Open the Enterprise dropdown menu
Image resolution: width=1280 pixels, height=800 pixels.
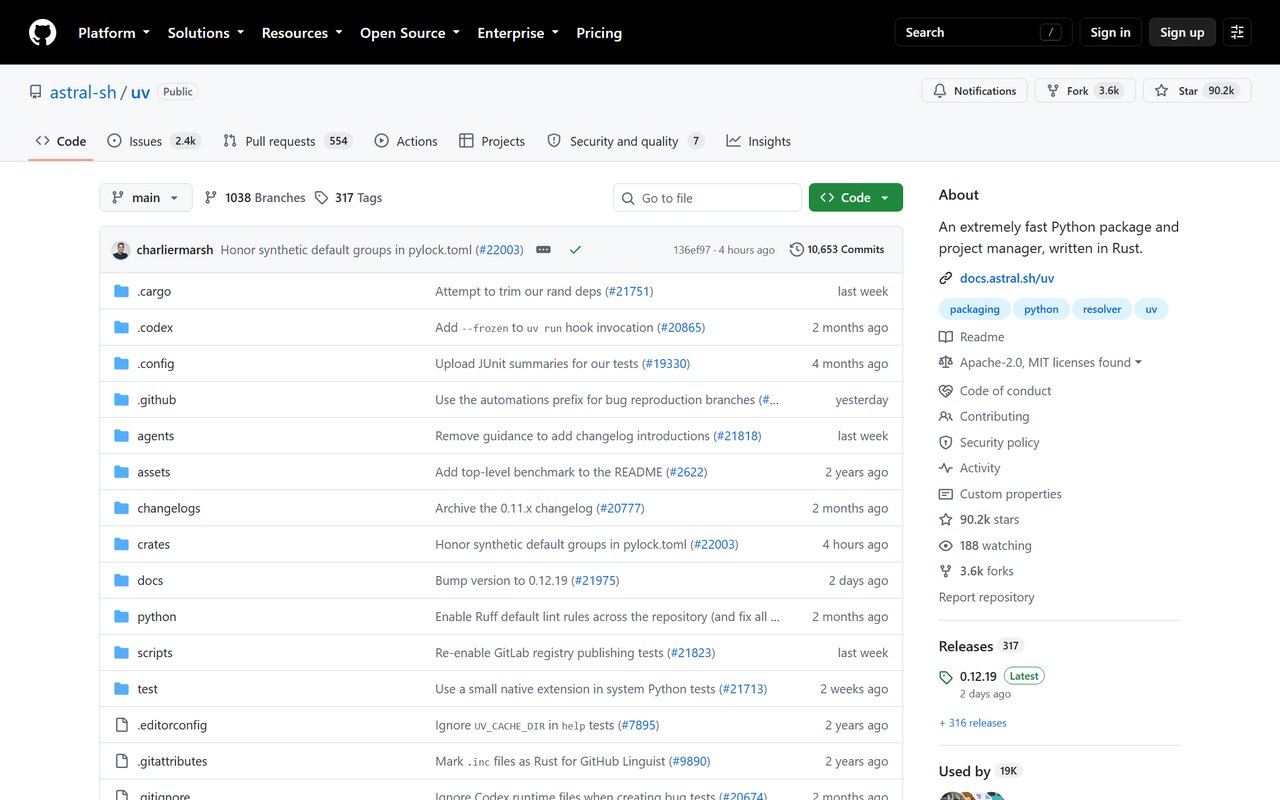point(518,32)
